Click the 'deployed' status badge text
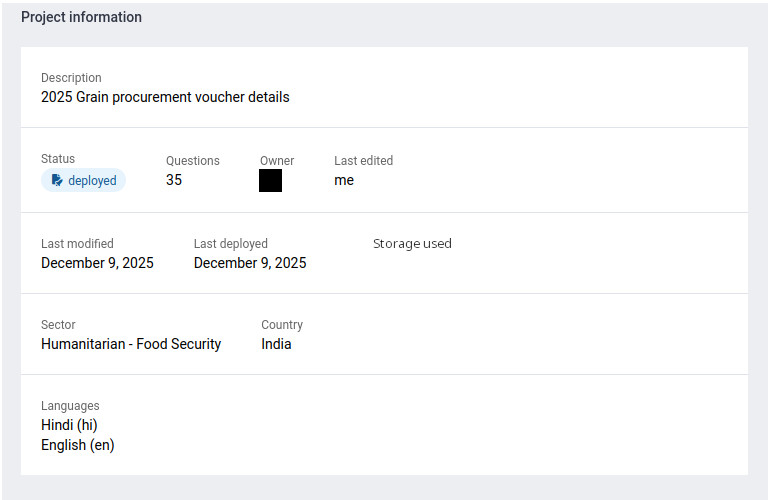The image size is (768, 500). (x=92, y=181)
